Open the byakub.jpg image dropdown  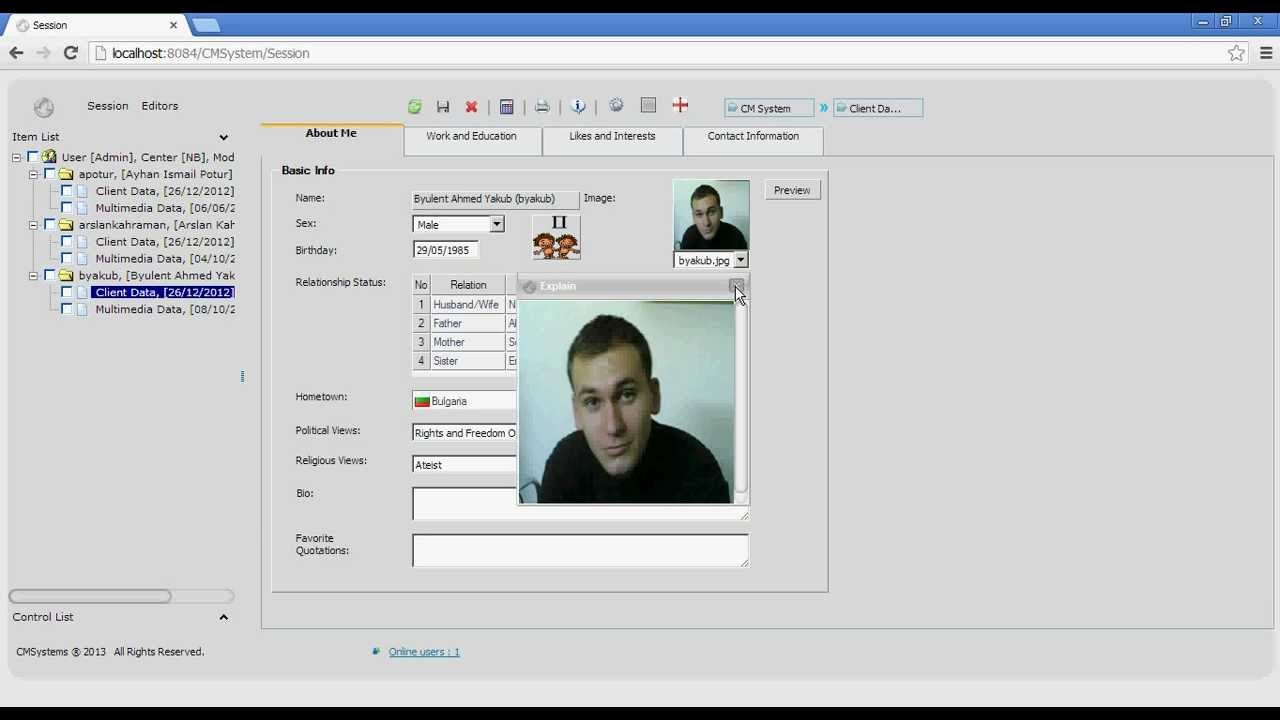(740, 260)
